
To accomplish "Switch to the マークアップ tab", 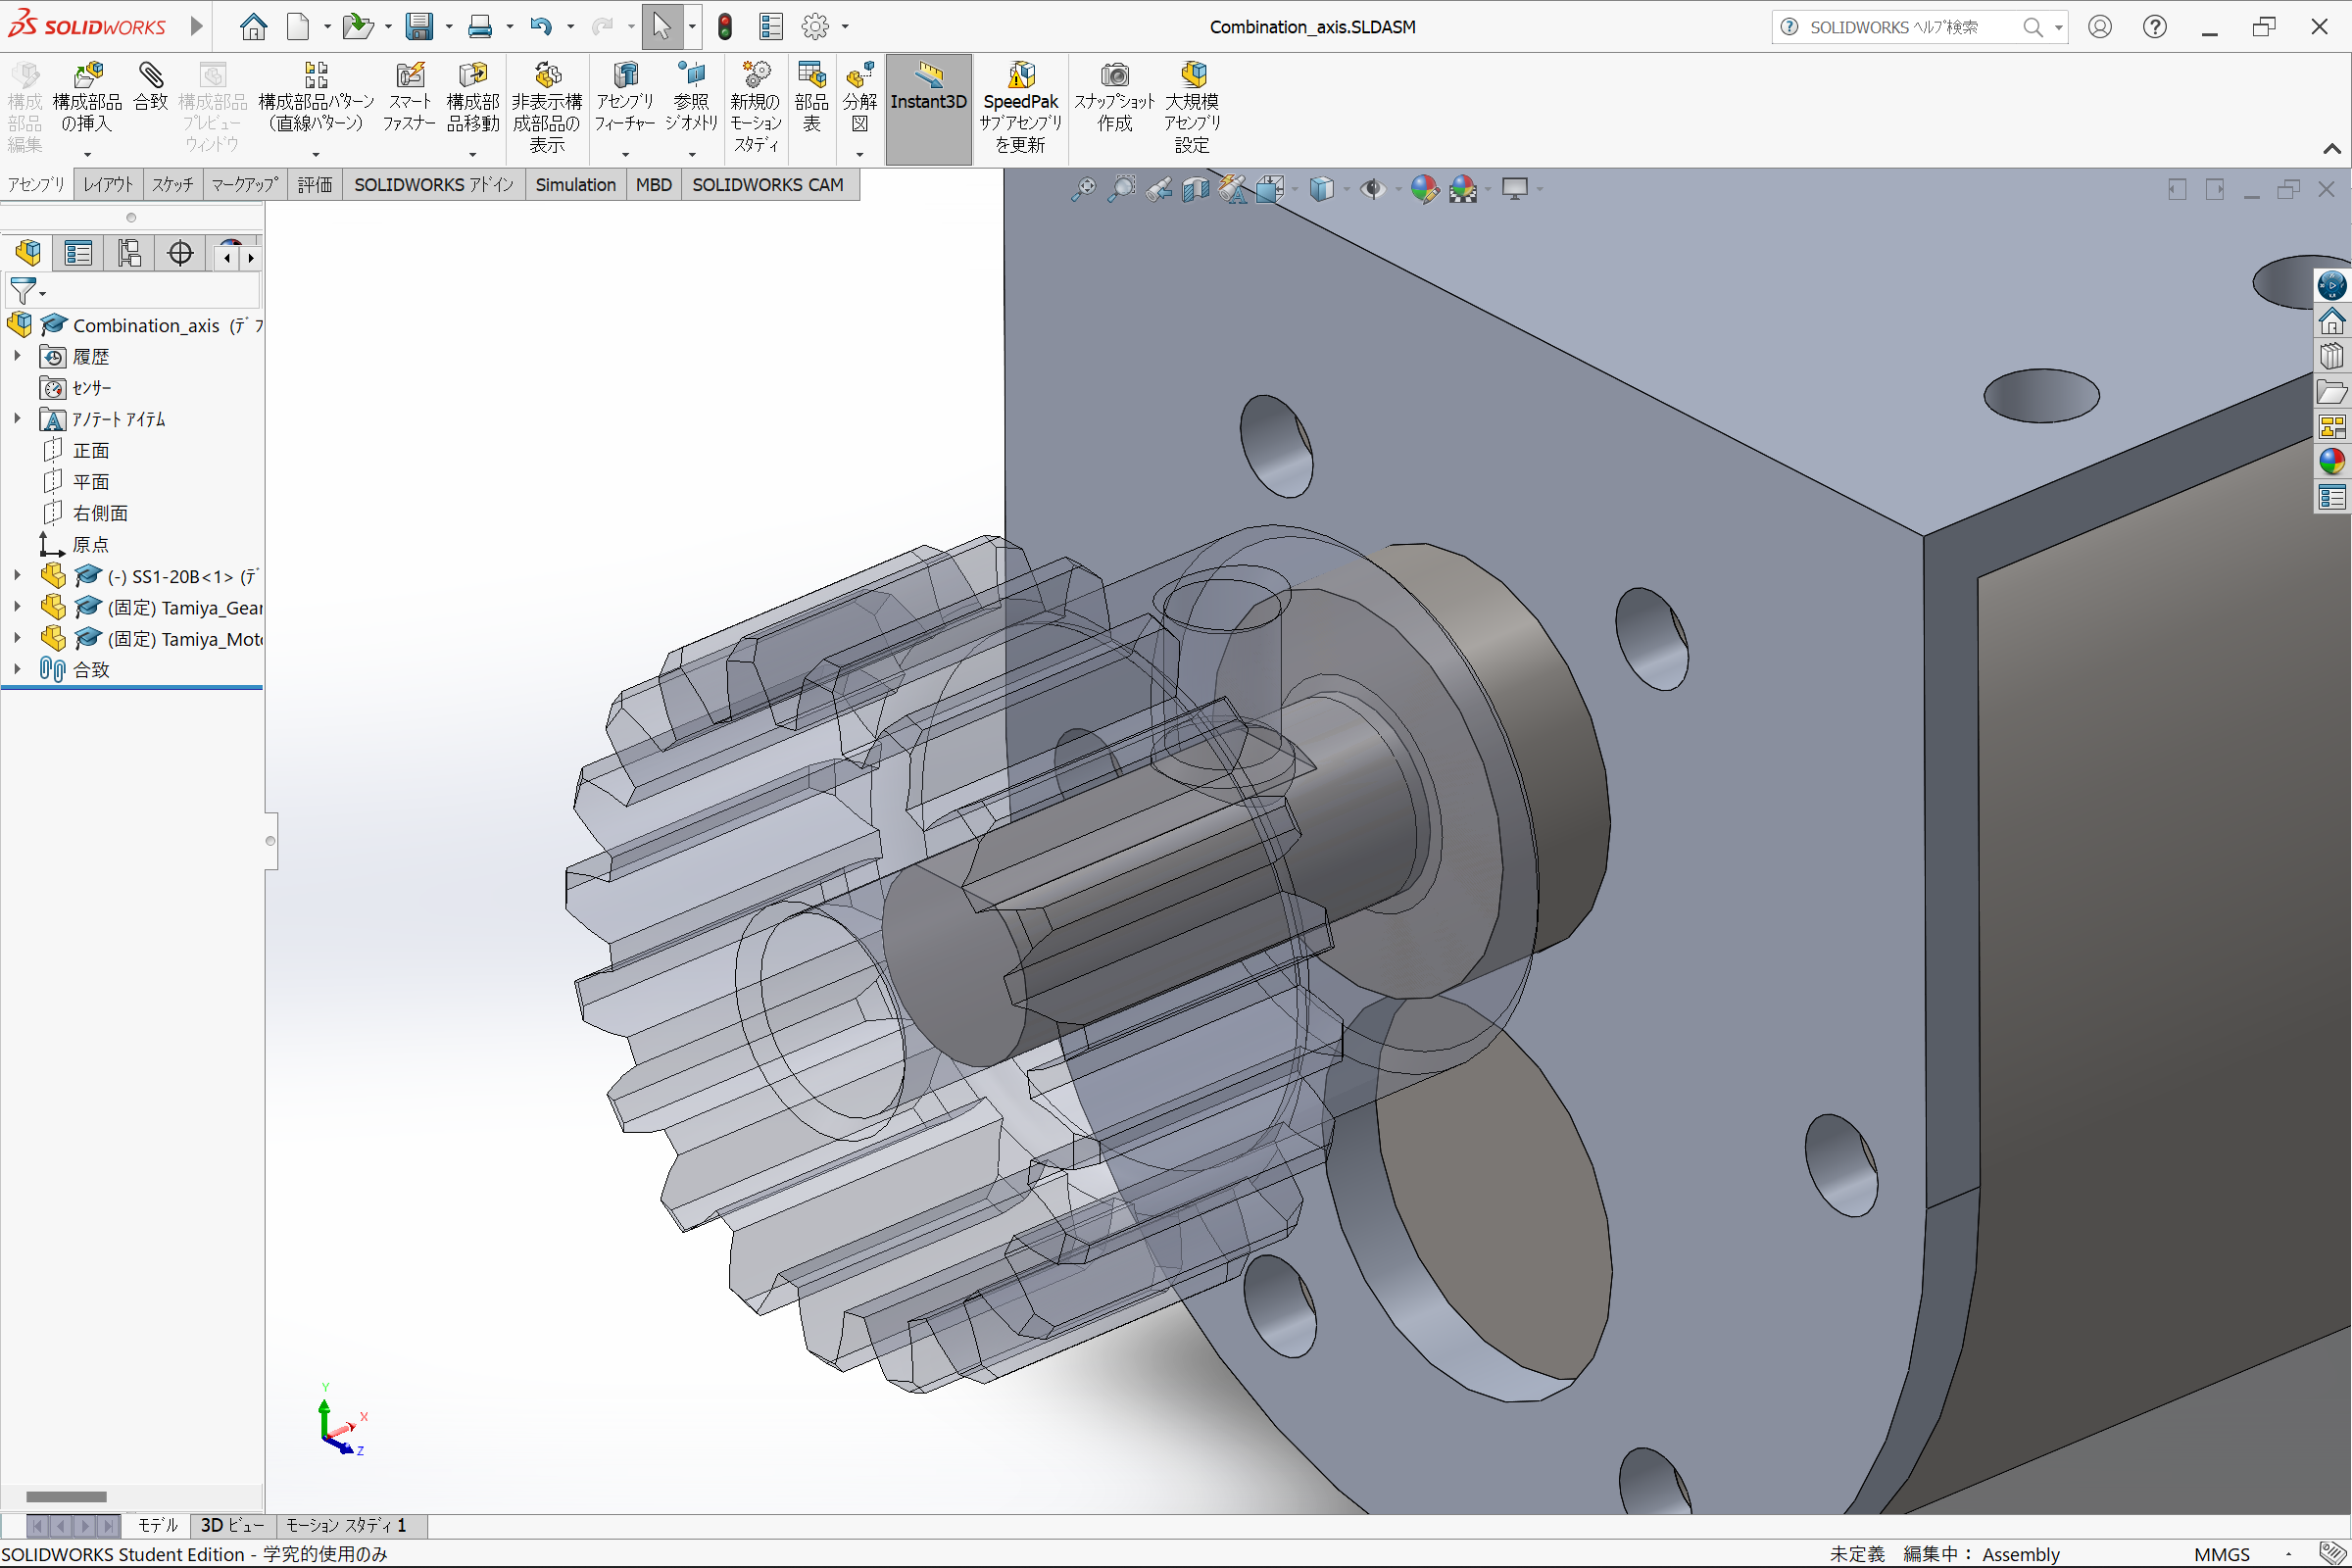I will coord(245,185).
